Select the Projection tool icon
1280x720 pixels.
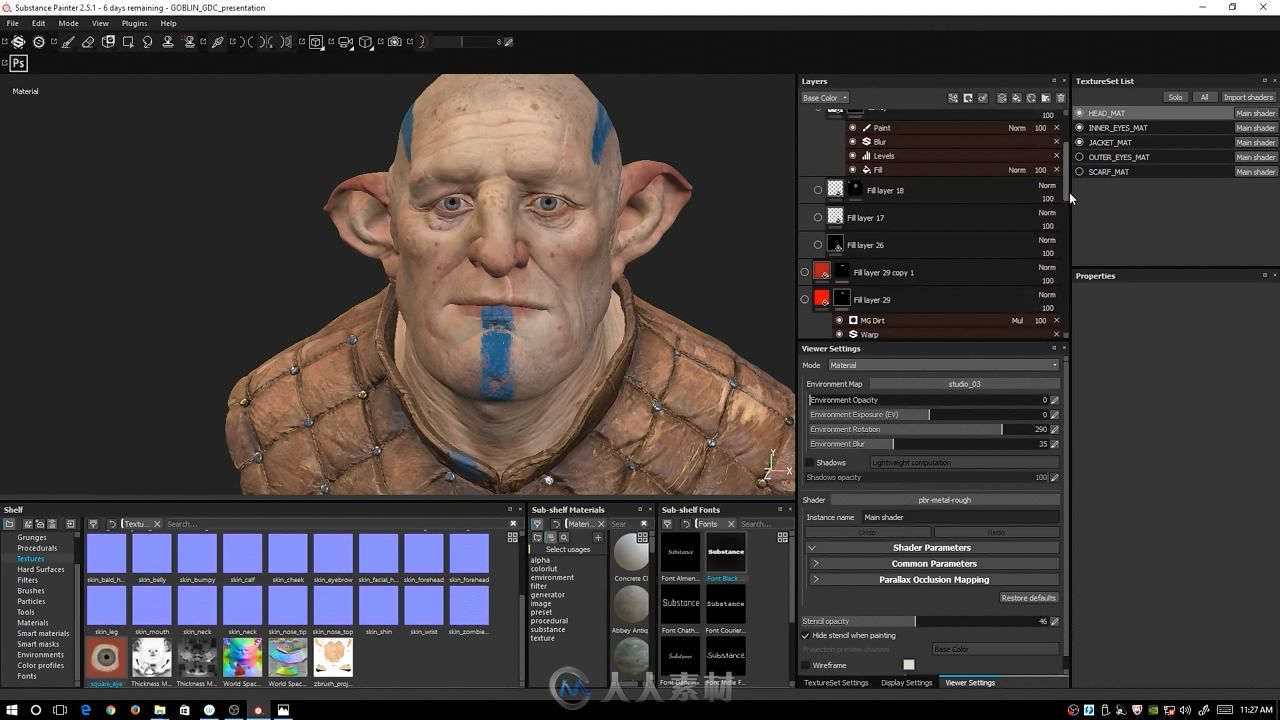coord(108,42)
